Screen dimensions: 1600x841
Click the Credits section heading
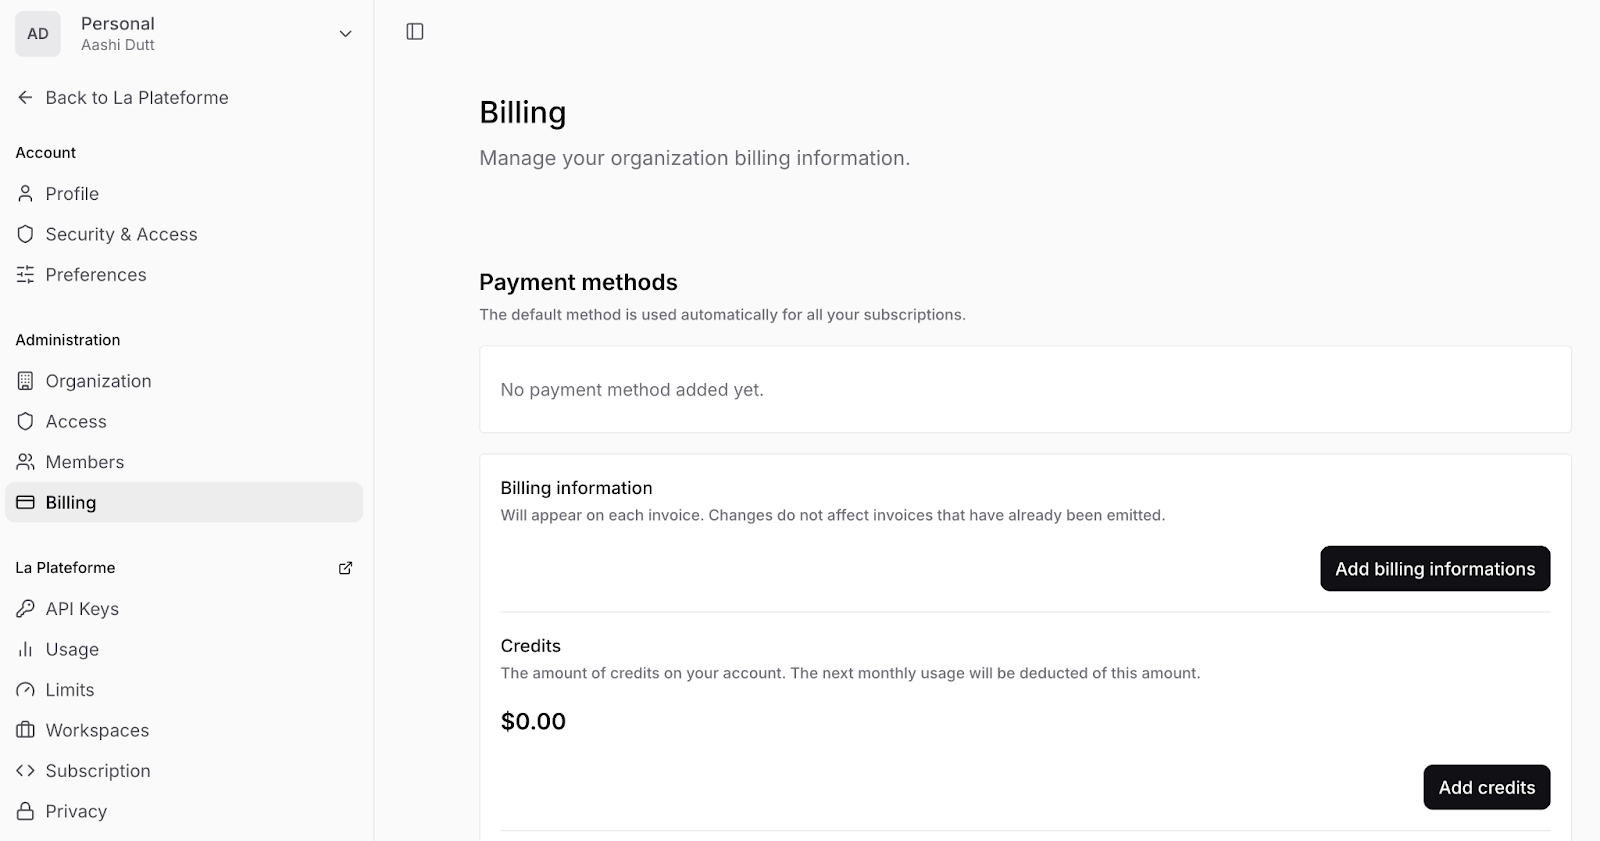[x=530, y=646]
